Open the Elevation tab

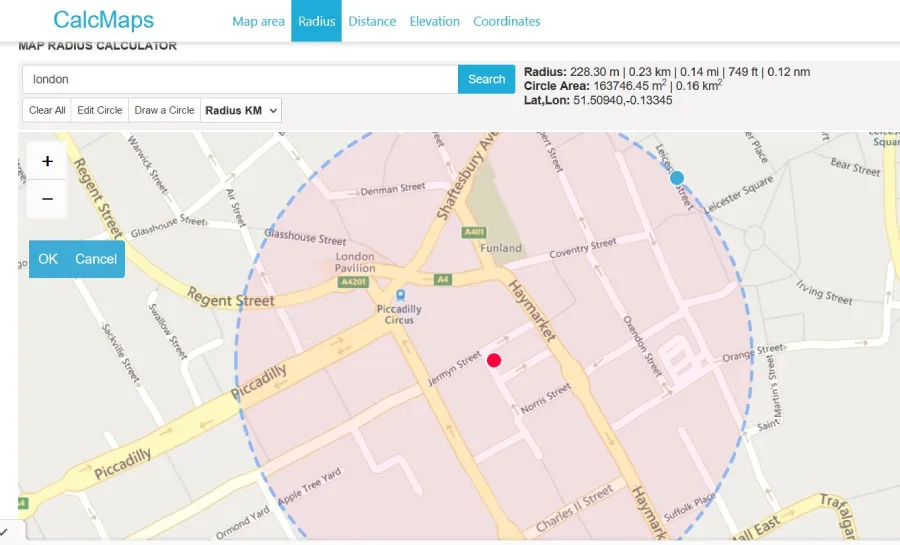(435, 21)
